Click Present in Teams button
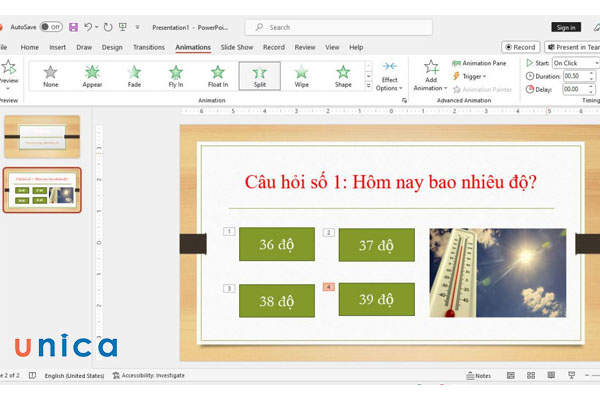600x400 pixels. coord(573,47)
